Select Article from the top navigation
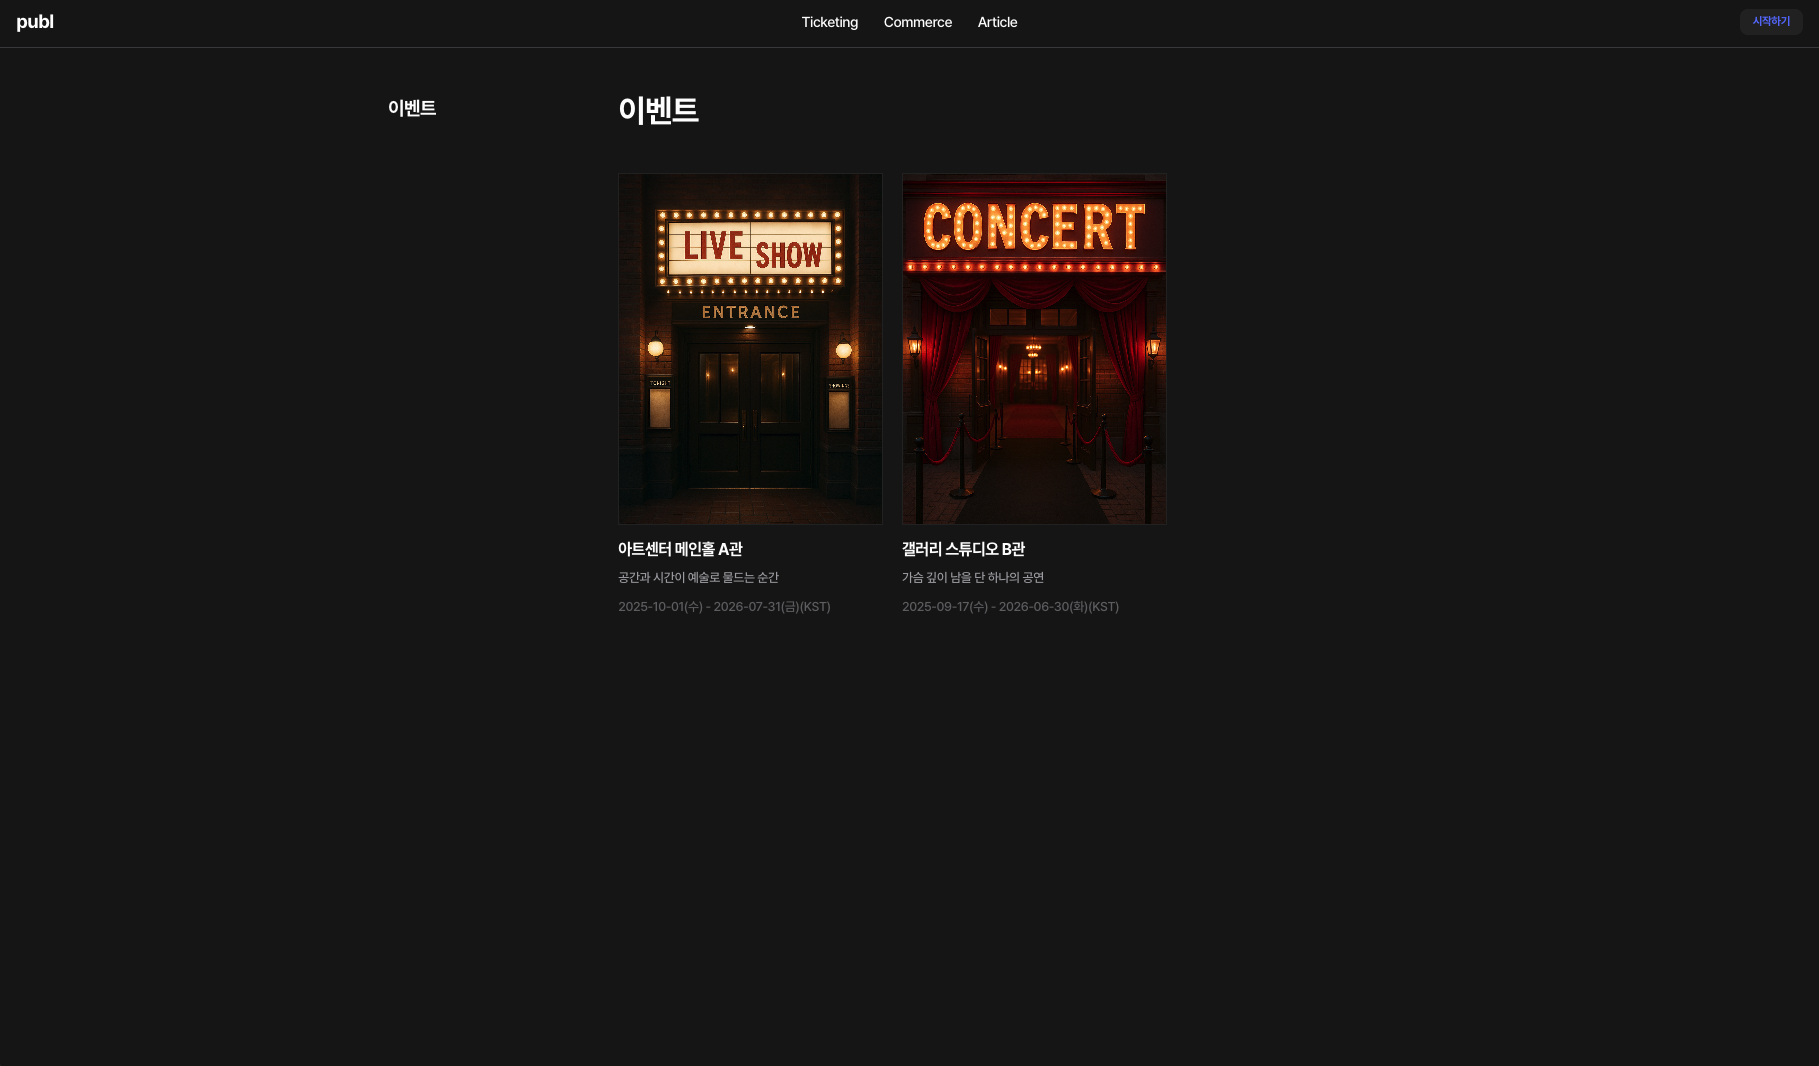Image resolution: width=1819 pixels, height=1066 pixels. [997, 22]
